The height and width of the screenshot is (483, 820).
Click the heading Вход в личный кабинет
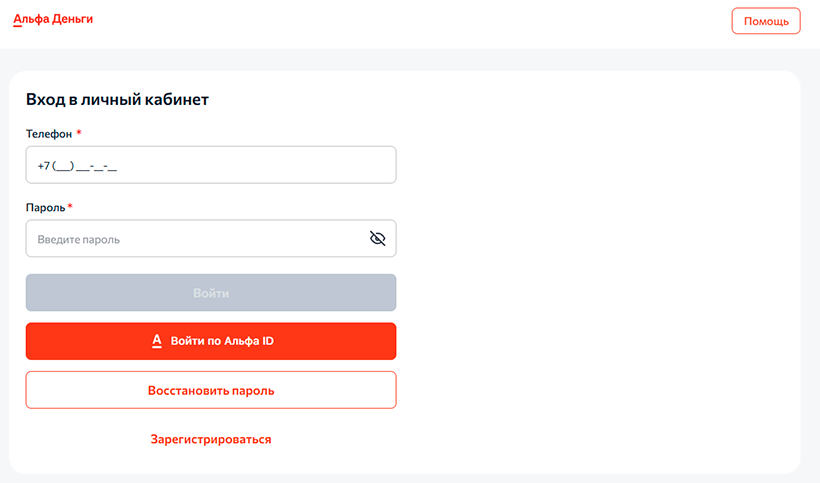click(x=117, y=99)
